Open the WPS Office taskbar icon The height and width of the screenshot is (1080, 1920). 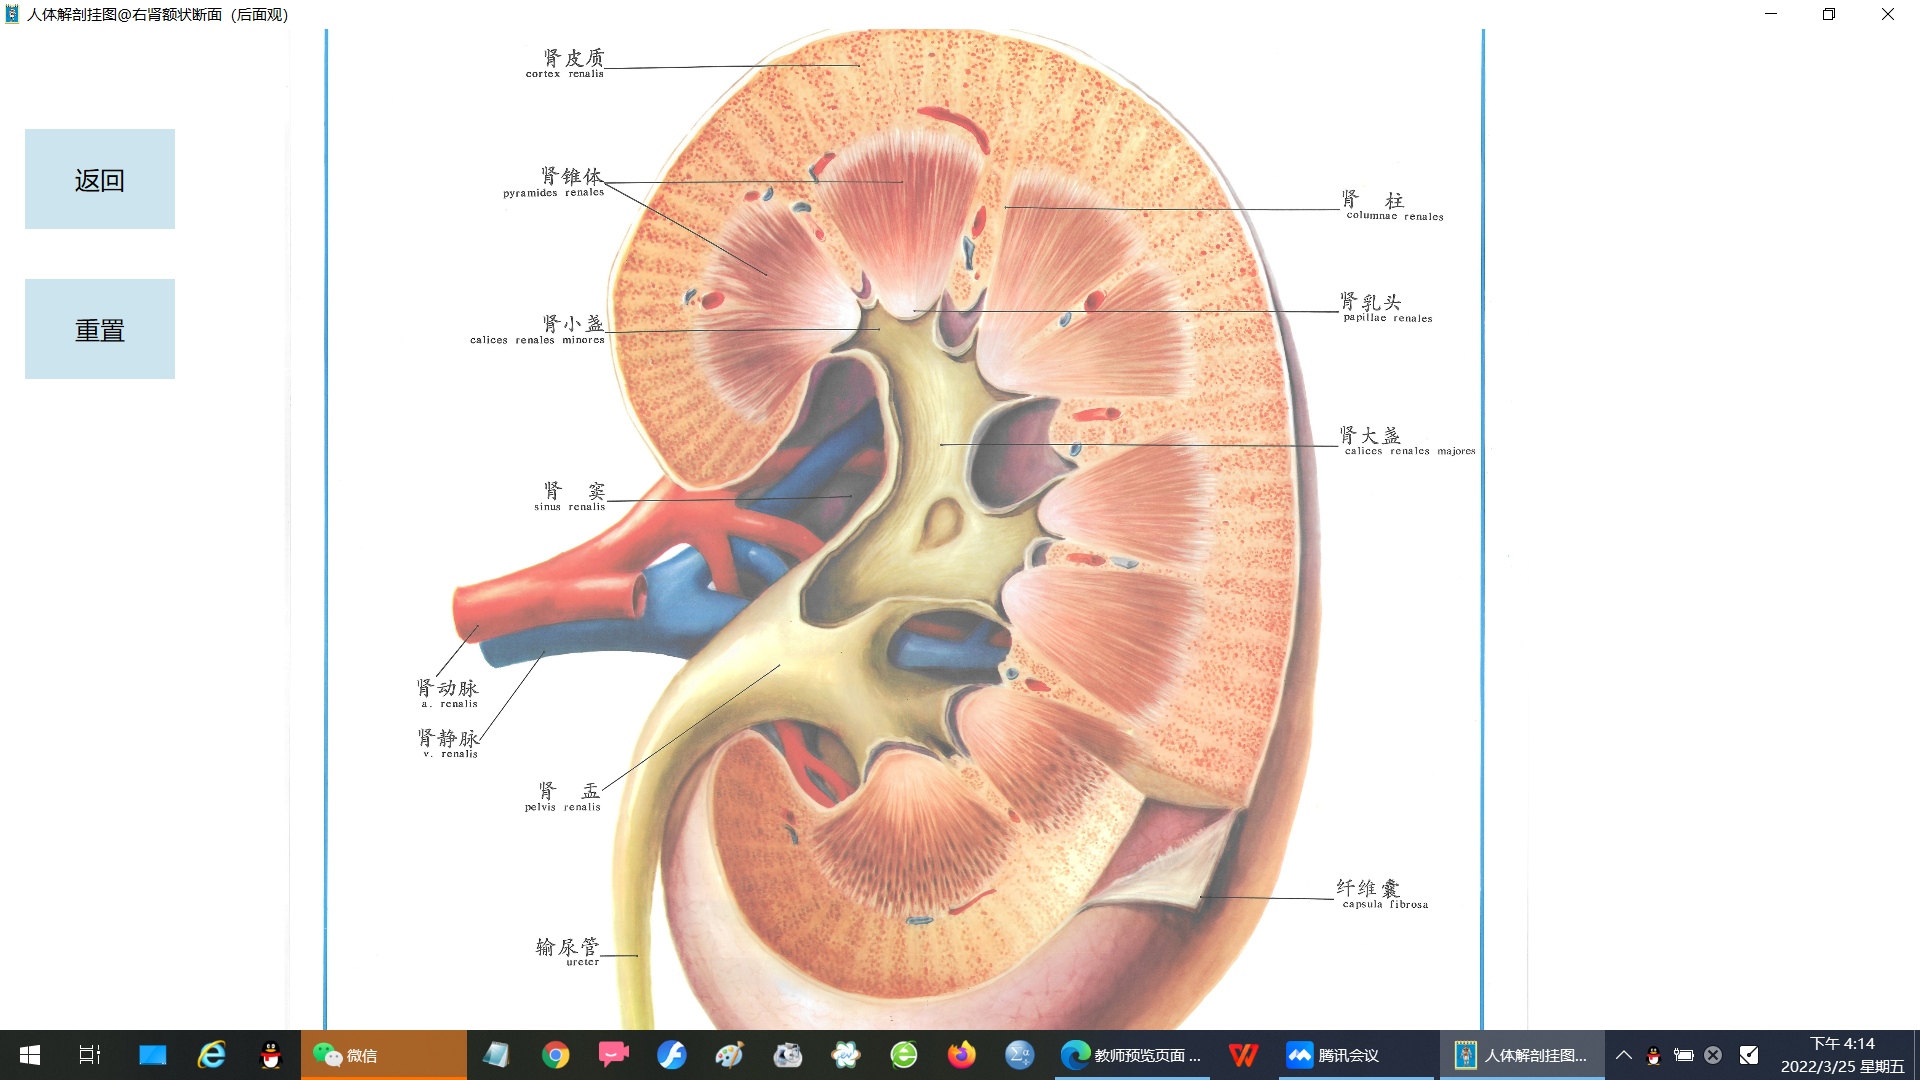1243,1055
